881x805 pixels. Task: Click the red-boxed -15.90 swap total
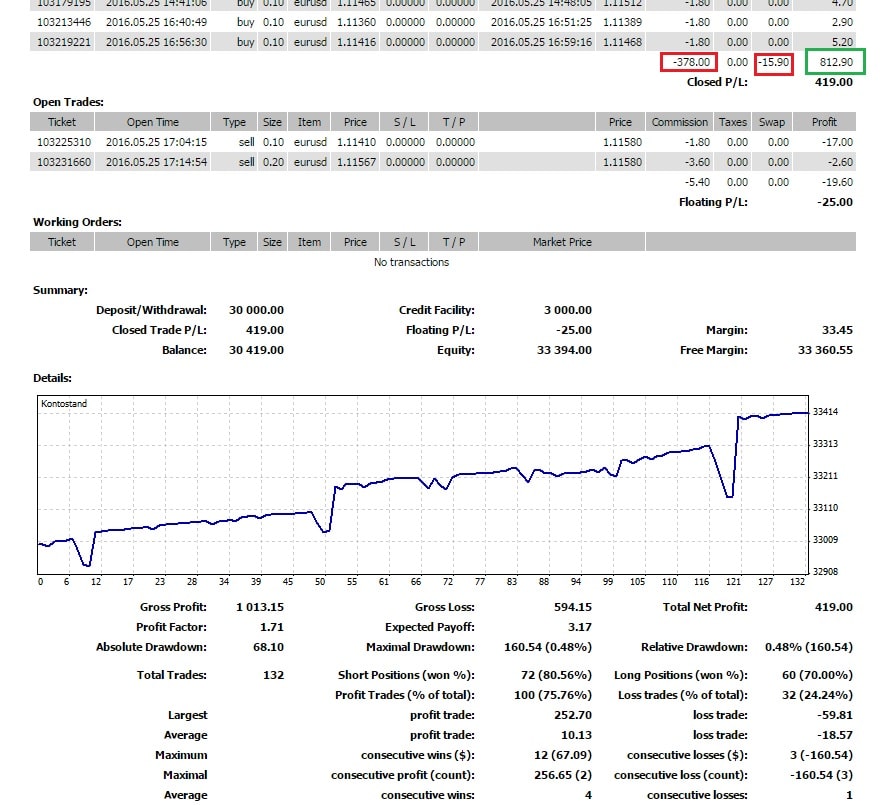pos(773,62)
